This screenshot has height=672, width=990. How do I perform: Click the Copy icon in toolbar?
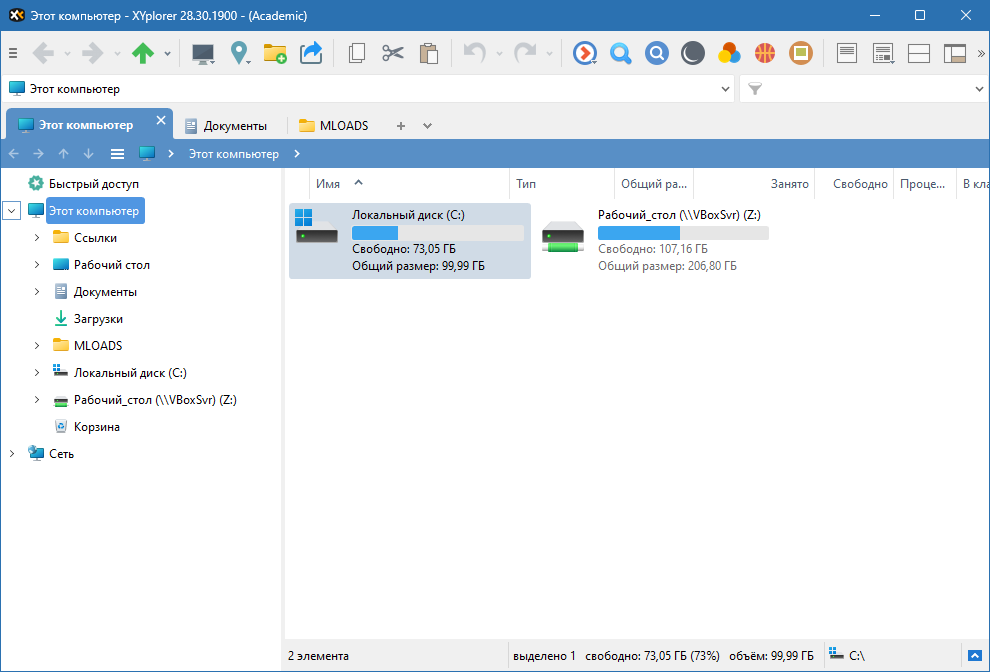[x=357, y=54]
